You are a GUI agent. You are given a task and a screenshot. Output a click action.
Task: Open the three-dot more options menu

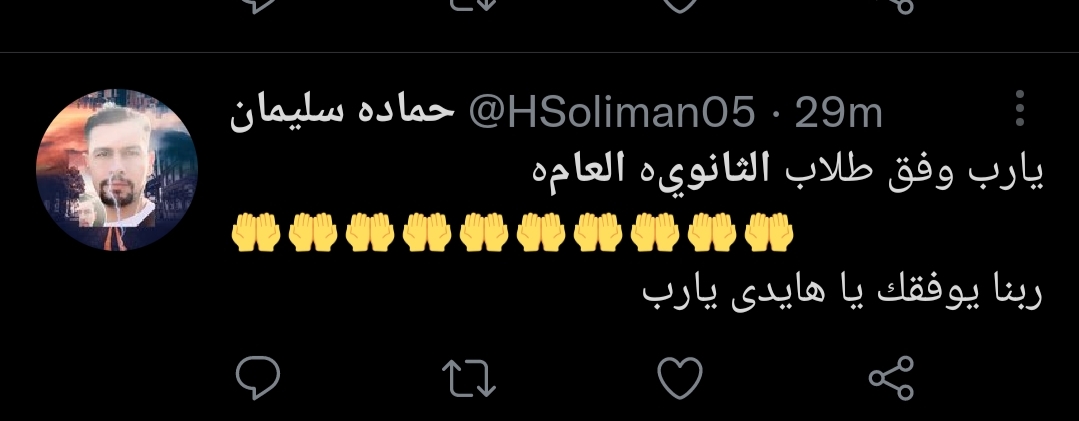pos(1020,108)
